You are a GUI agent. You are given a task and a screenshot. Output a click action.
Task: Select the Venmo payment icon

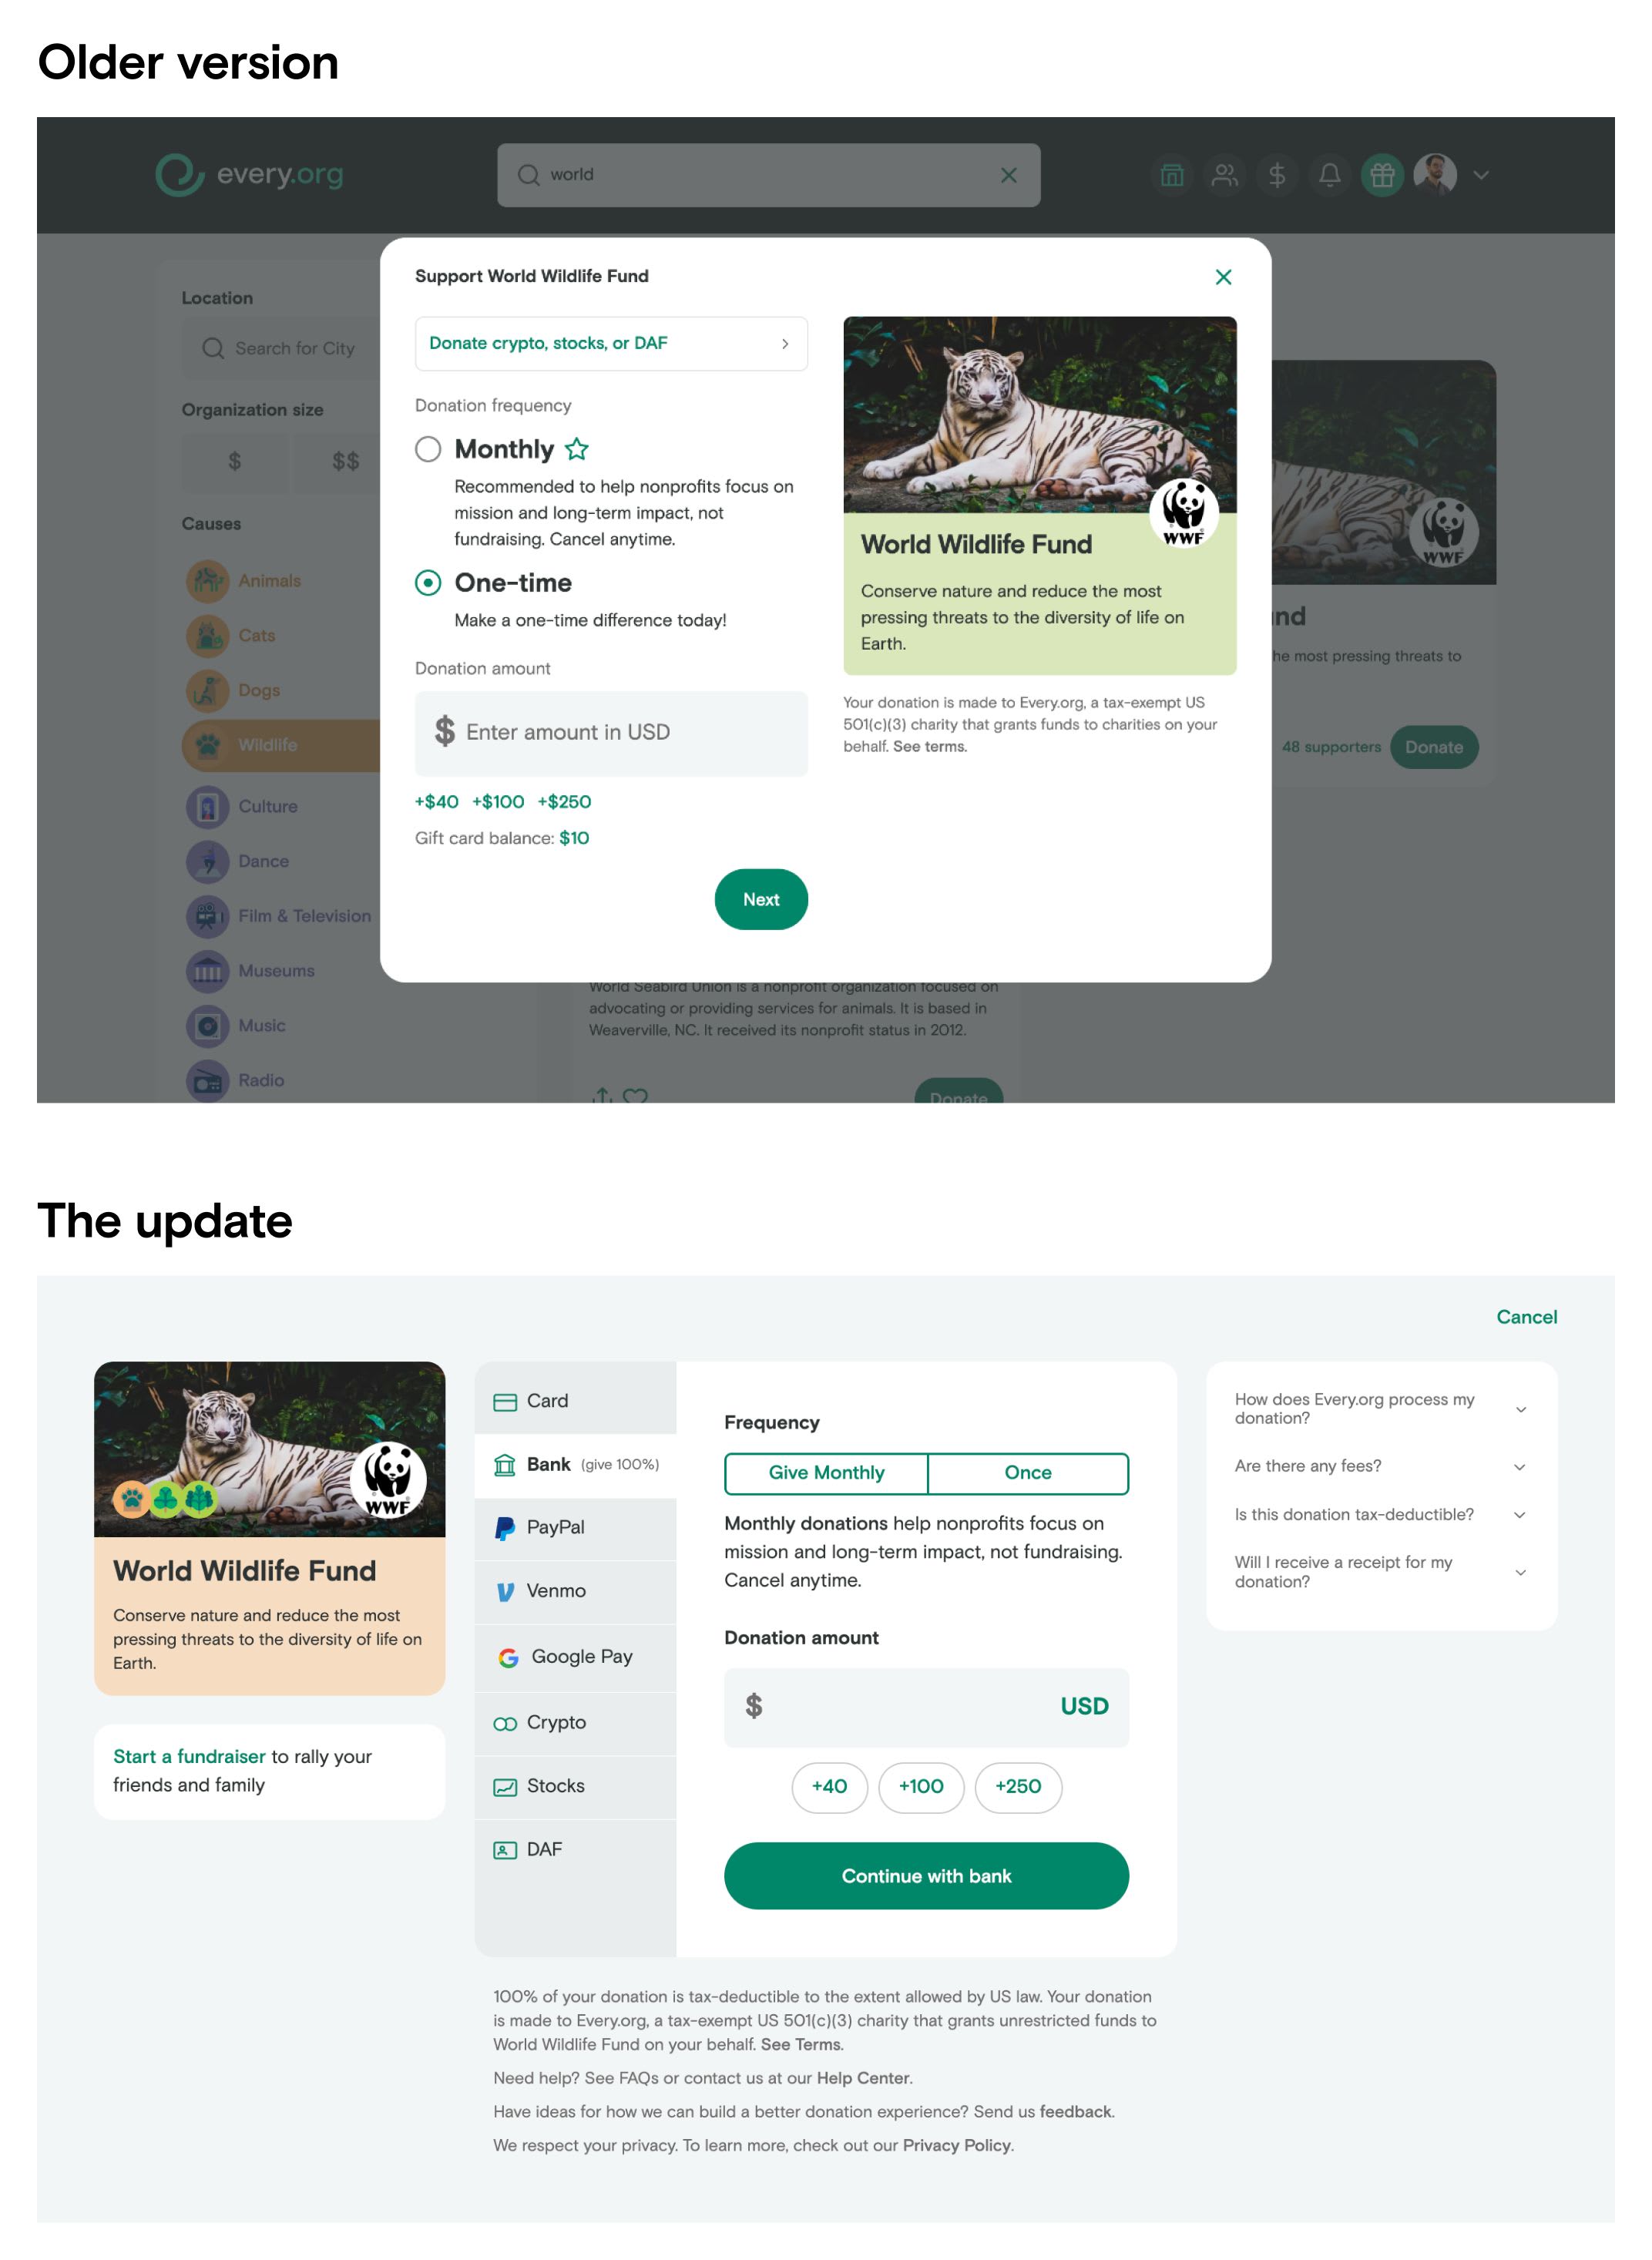(503, 1590)
